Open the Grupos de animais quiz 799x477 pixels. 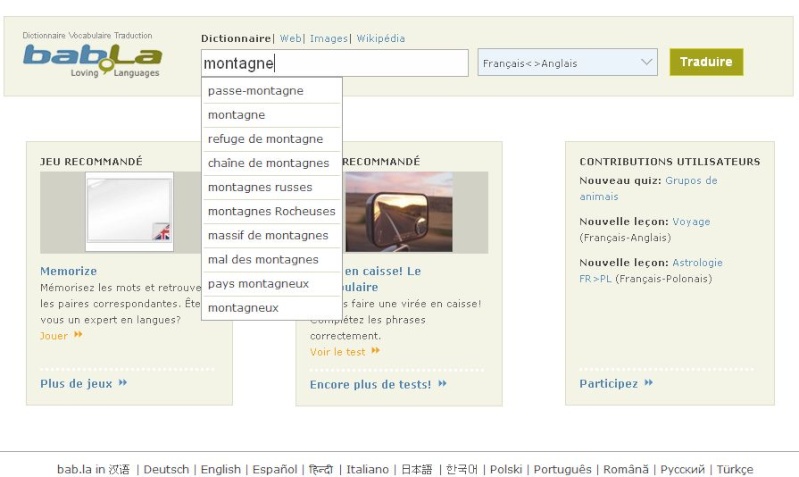click(x=648, y=188)
